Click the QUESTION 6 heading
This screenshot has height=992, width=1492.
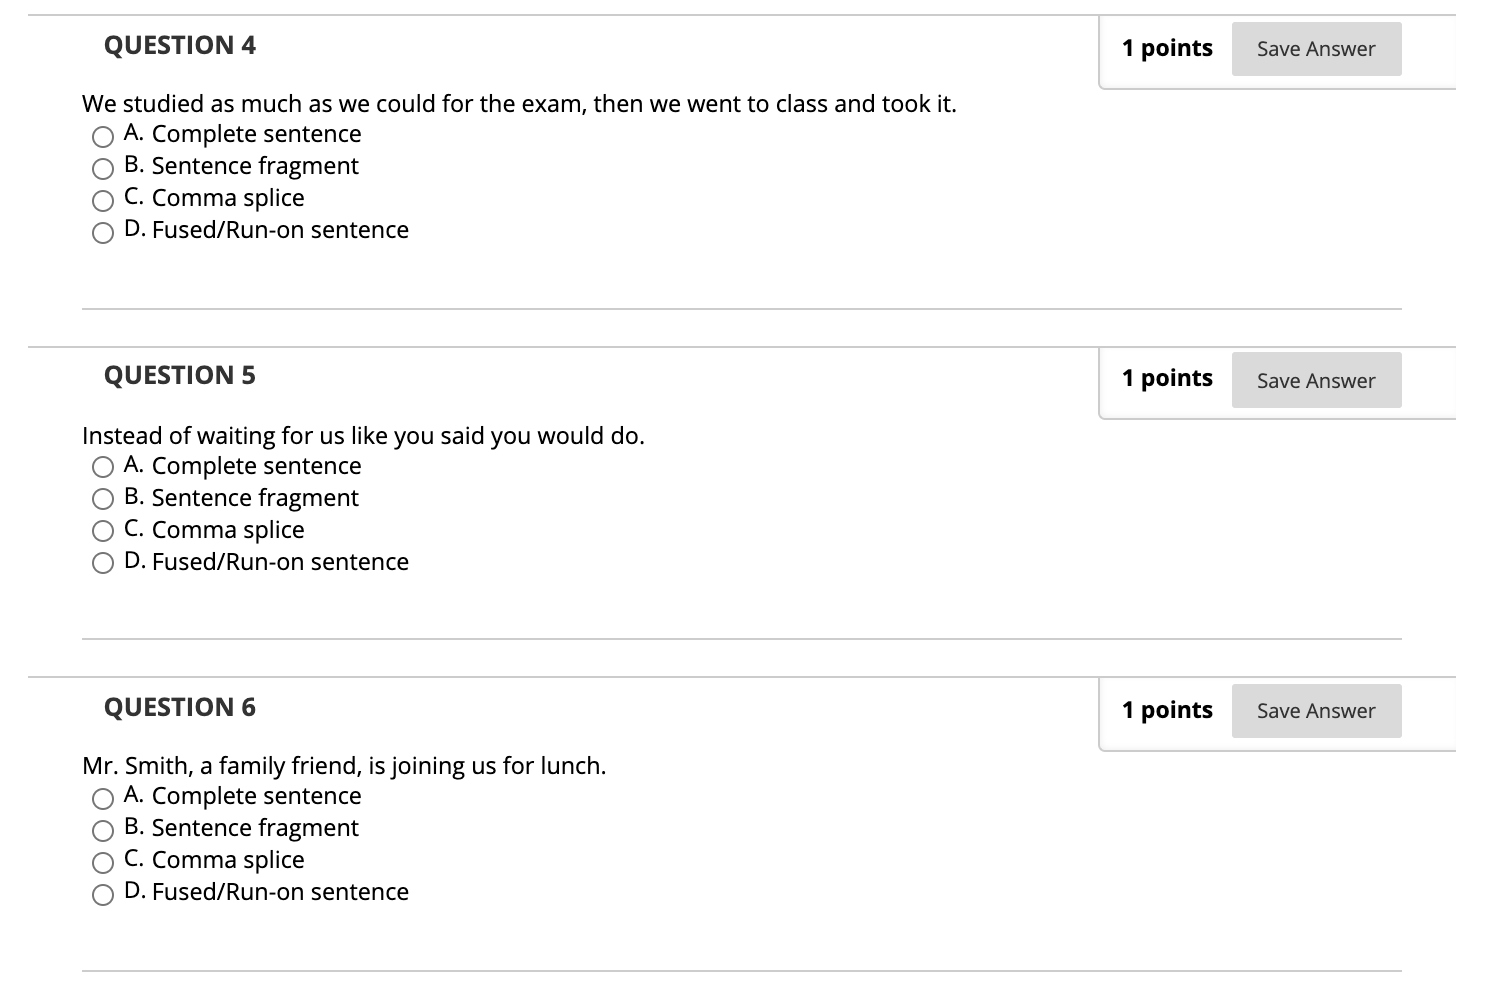(180, 707)
